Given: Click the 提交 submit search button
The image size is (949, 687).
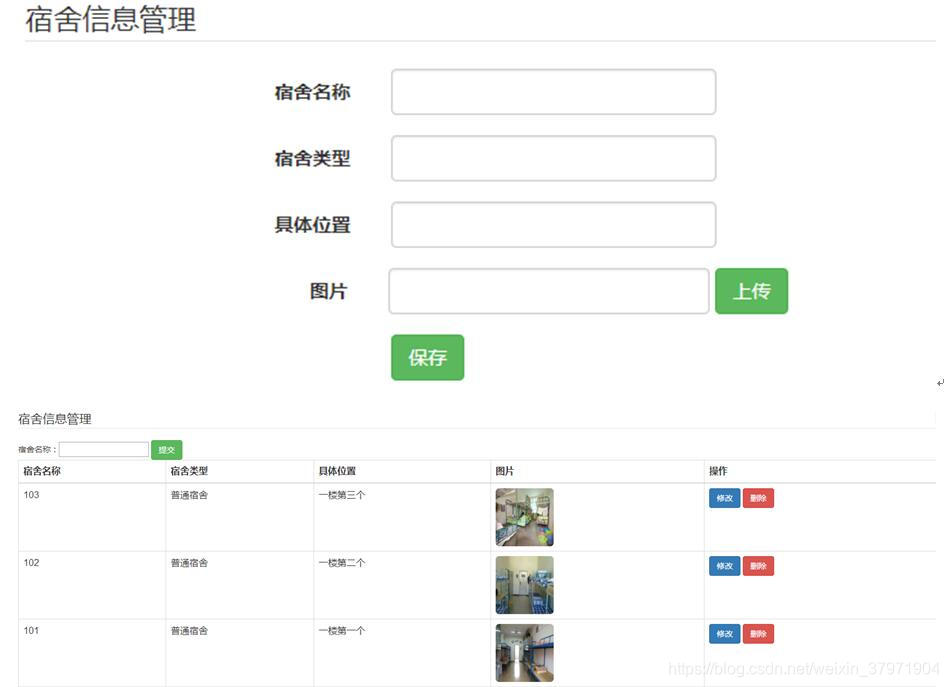Looking at the screenshot, I should [166, 449].
